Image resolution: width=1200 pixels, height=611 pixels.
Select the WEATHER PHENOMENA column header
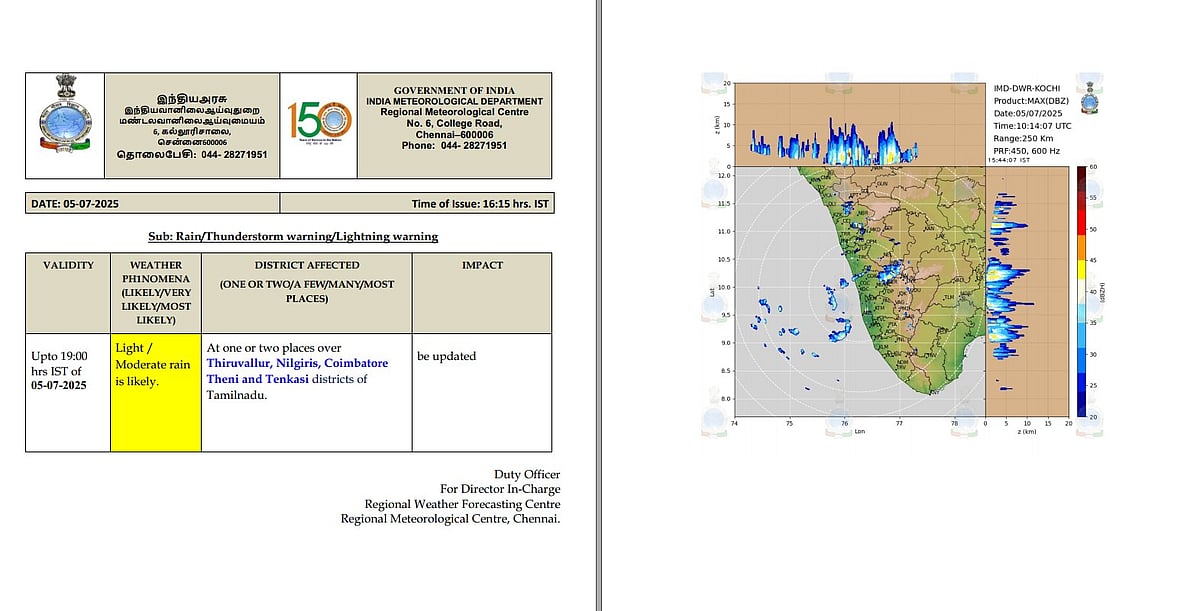155,292
